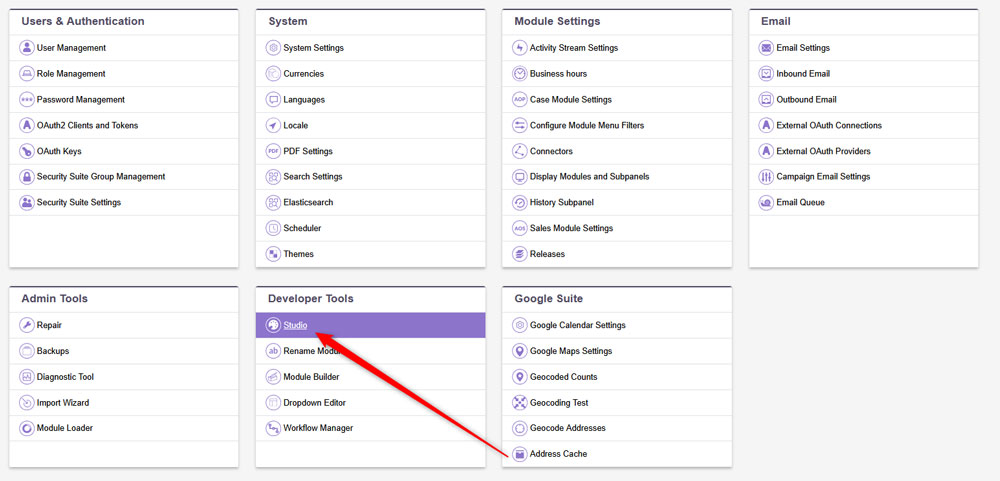
Task: Click the Email Settings envelope icon
Action: [x=766, y=48]
